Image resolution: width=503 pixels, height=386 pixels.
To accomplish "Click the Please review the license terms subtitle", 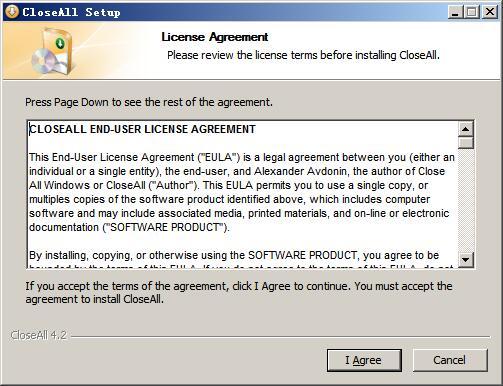I will (303, 55).
